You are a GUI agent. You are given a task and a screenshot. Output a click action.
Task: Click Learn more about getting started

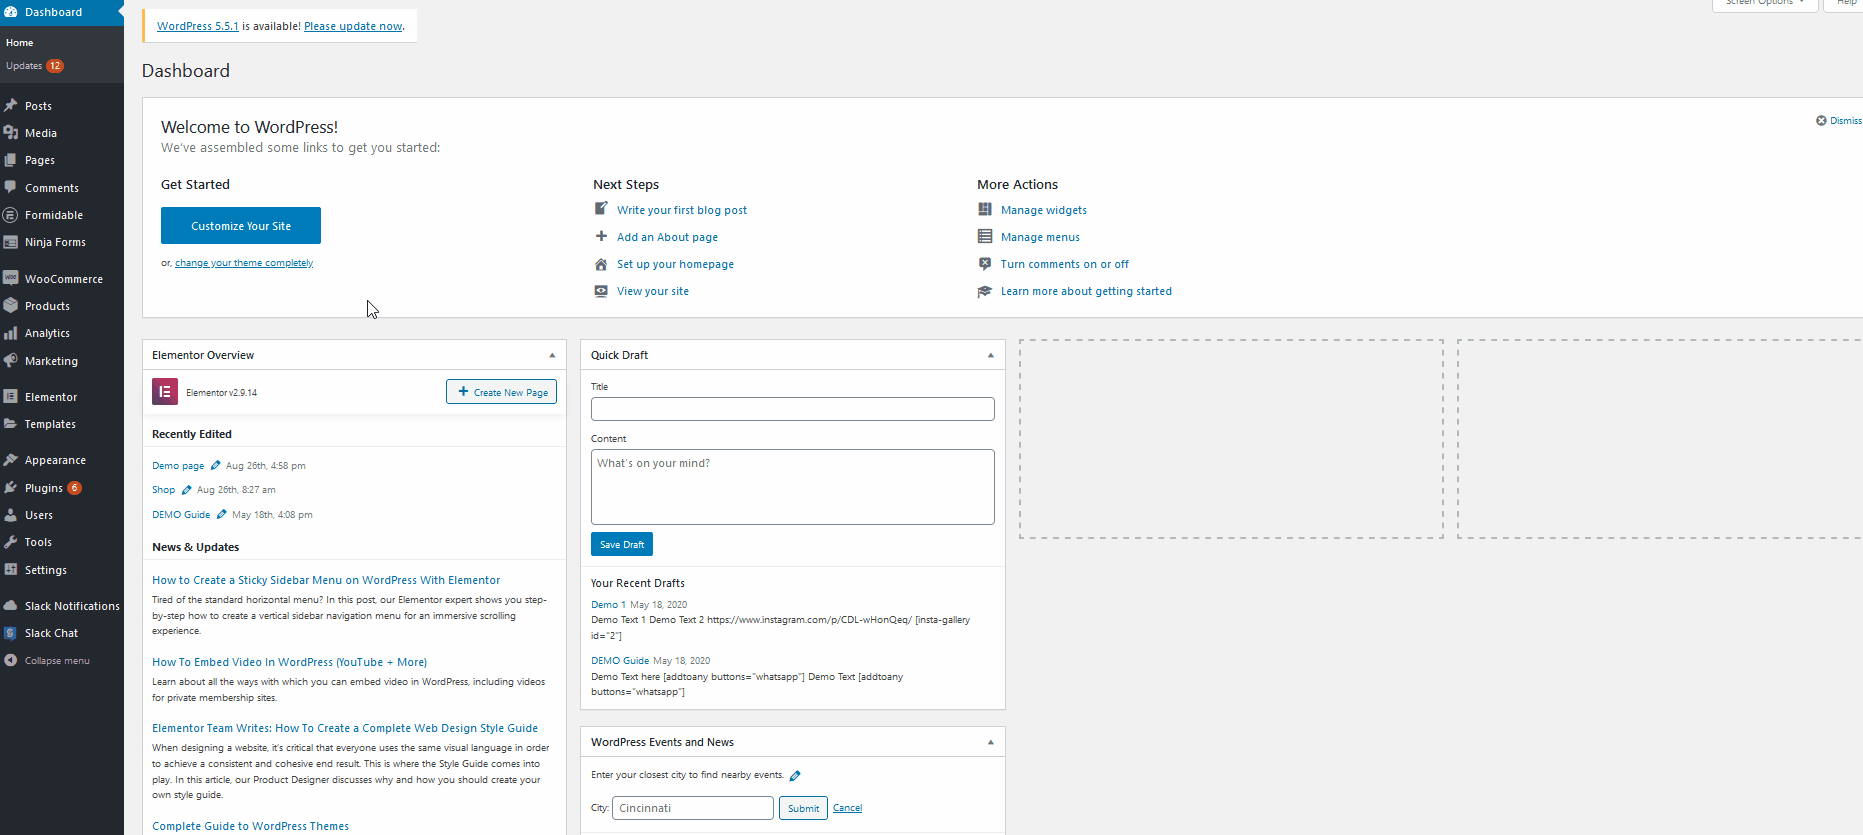1086,291
